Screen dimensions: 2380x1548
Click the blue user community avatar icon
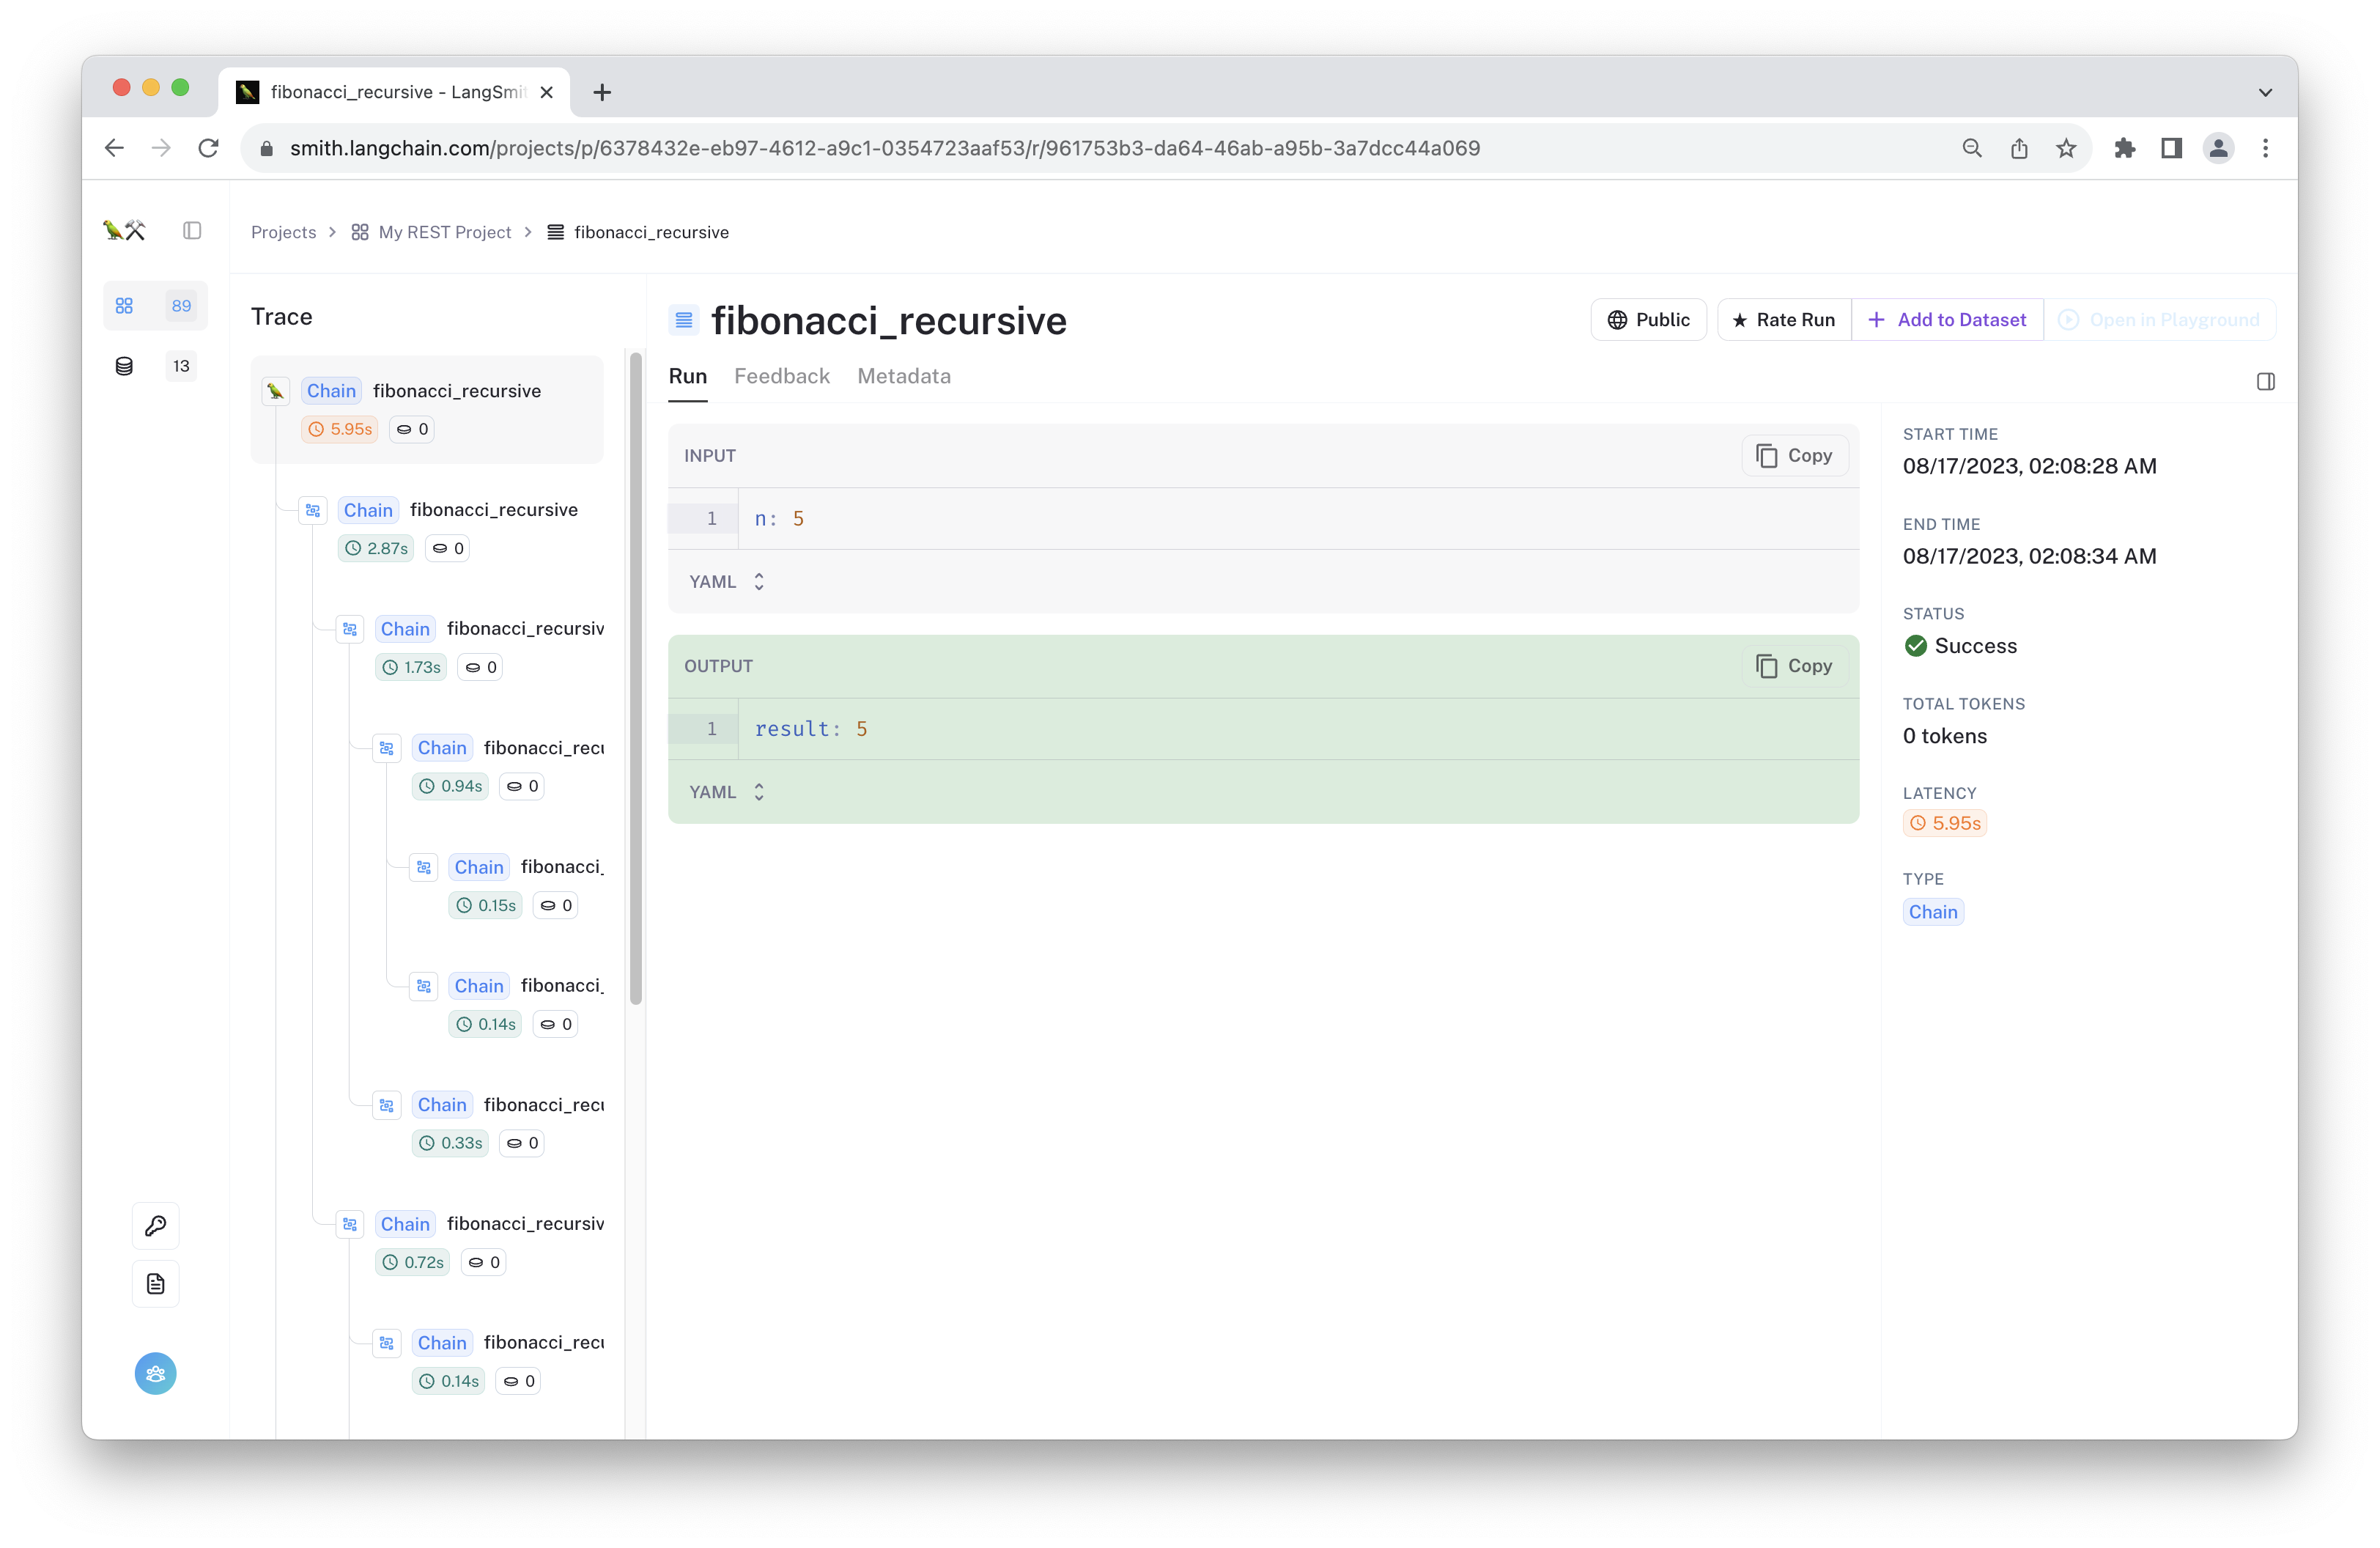point(156,1374)
